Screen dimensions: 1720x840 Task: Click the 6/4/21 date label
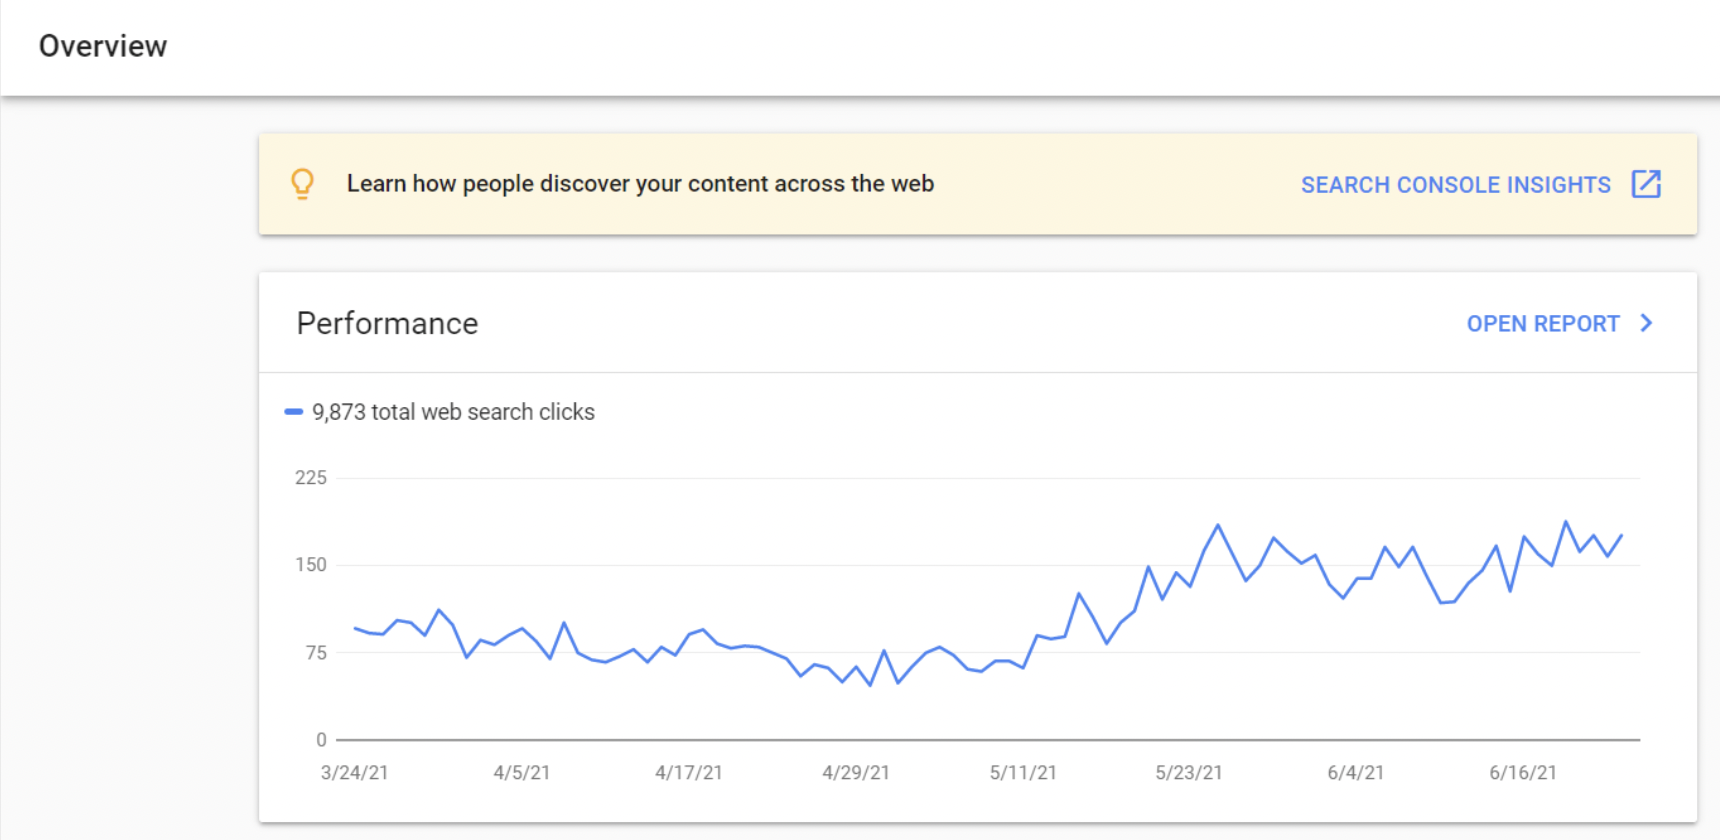(1356, 773)
